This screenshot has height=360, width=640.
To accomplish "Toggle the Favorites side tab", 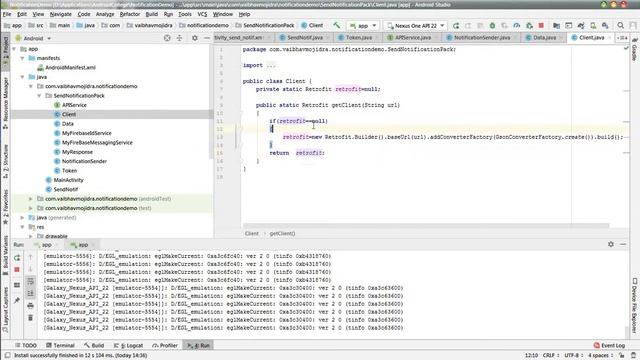I will pyautogui.click(x=5, y=207).
